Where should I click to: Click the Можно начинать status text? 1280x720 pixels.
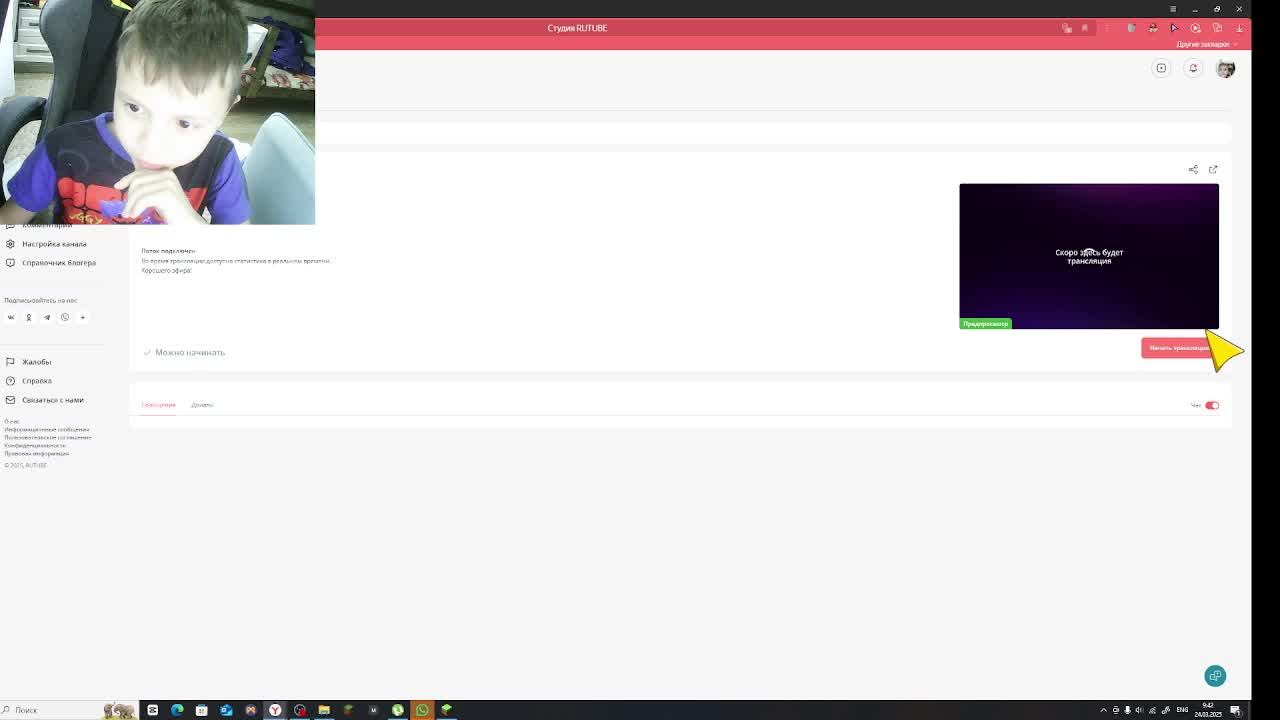(x=190, y=353)
